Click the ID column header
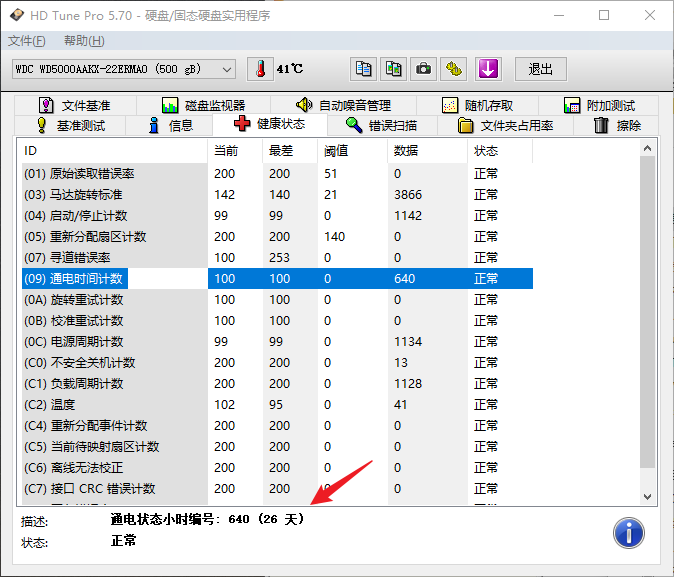 [113, 151]
